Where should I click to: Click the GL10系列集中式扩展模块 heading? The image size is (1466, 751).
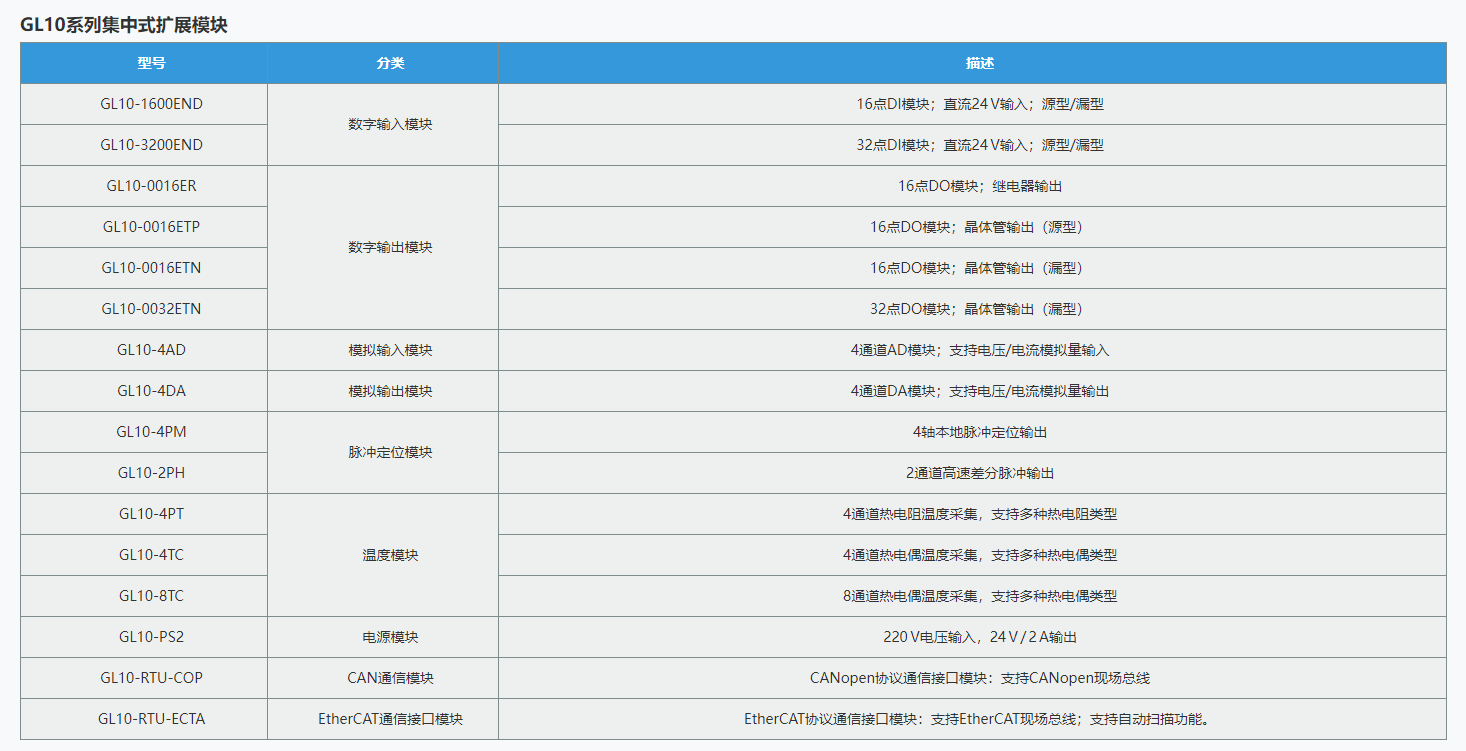click(124, 25)
